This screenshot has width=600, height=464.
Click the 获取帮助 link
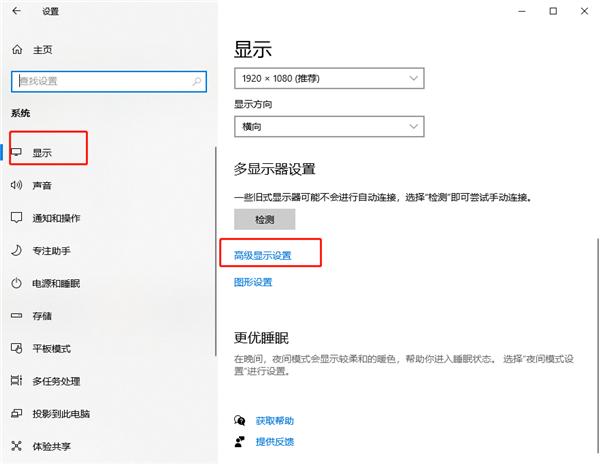pos(275,421)
